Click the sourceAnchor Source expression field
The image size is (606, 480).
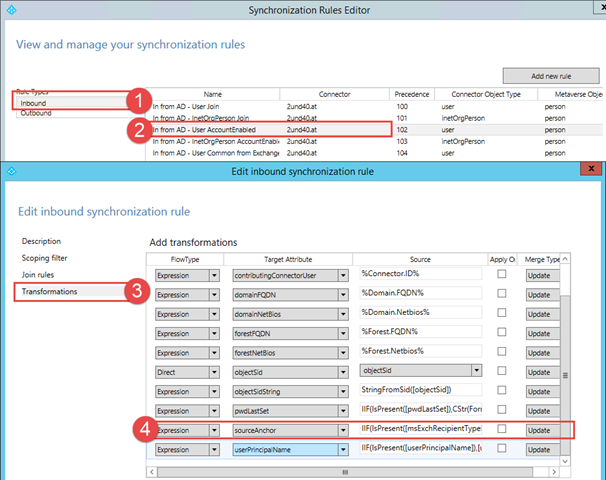420,429
